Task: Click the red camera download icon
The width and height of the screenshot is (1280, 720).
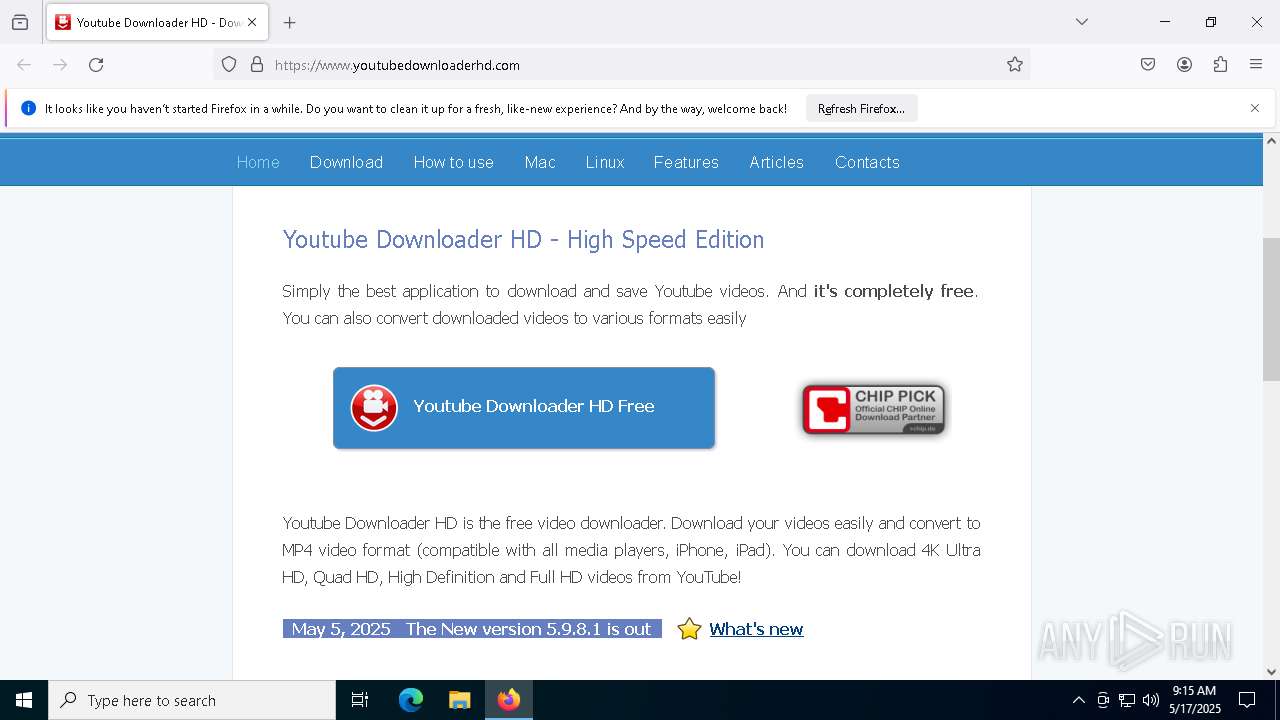Action: pos(374,408)
